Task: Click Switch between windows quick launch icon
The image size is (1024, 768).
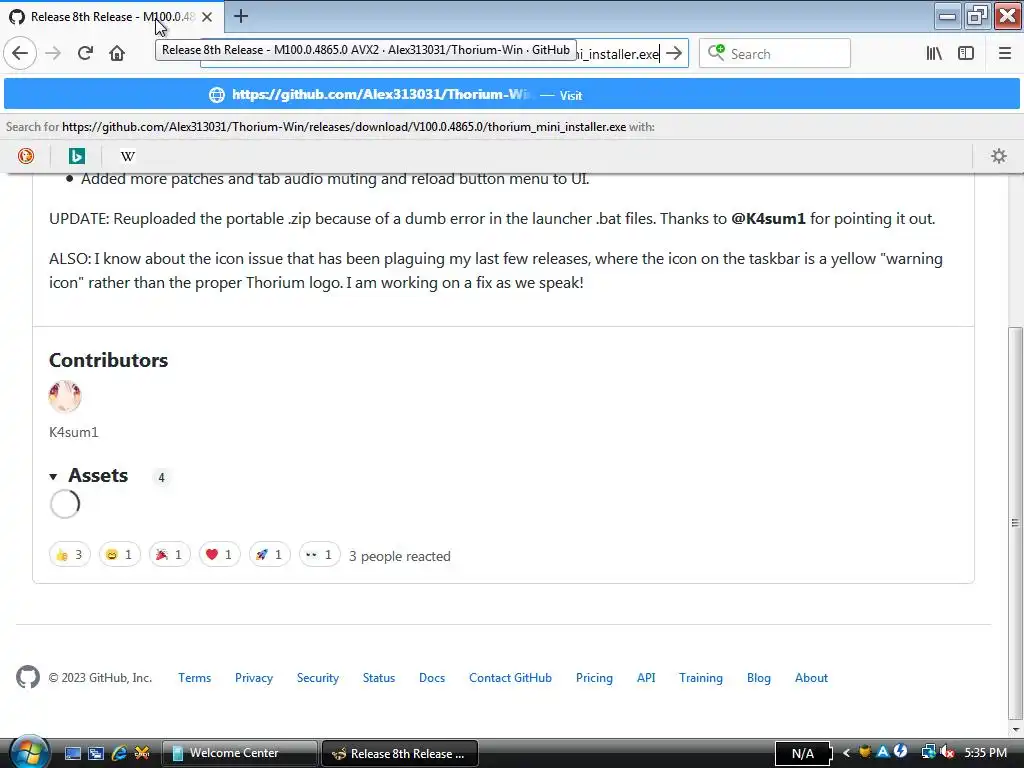Action: (x=96, y=753)
